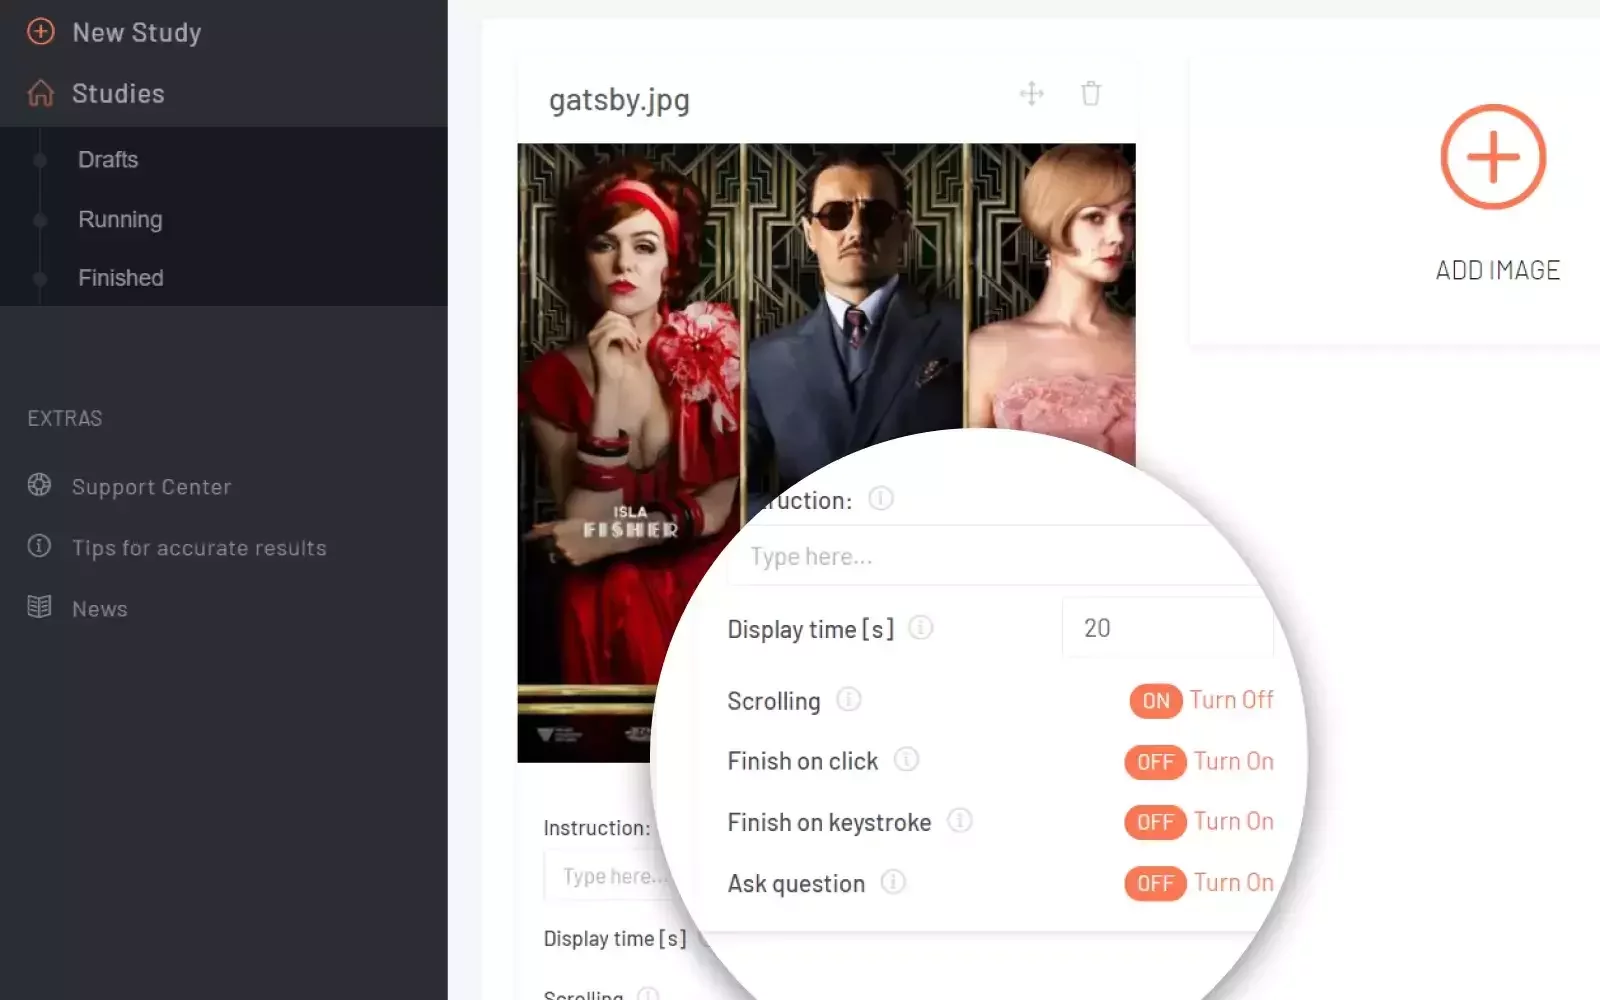1600x1000 pixels.
Task: Click the info icon beside Display time
Action: coord(920,628)
